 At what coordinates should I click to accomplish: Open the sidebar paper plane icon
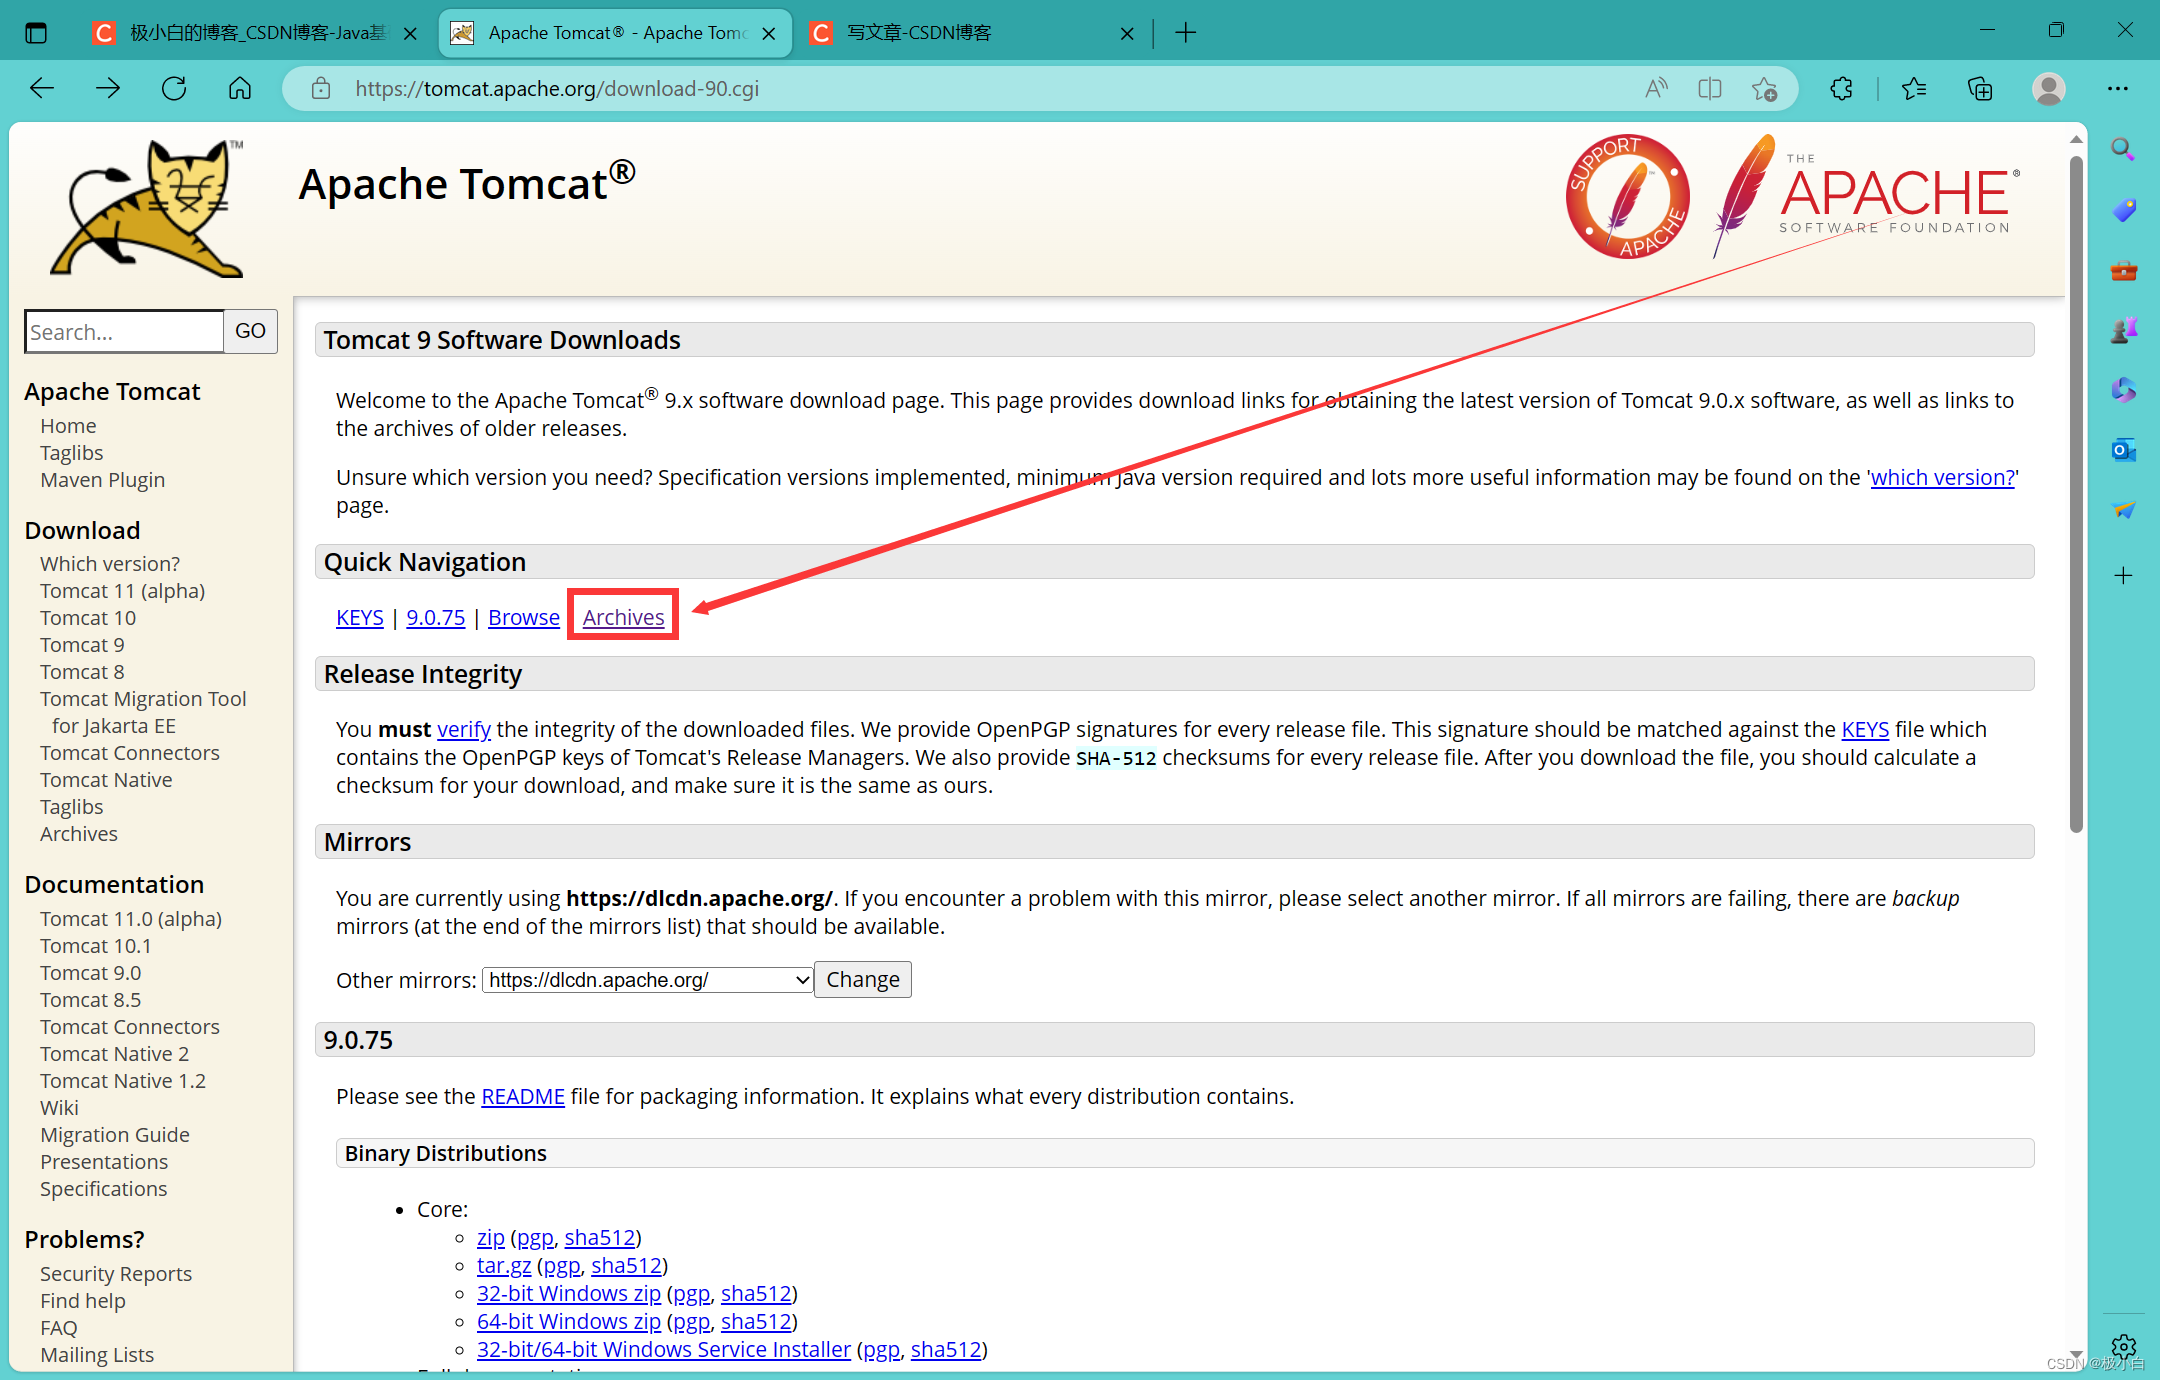point(2123,510)
